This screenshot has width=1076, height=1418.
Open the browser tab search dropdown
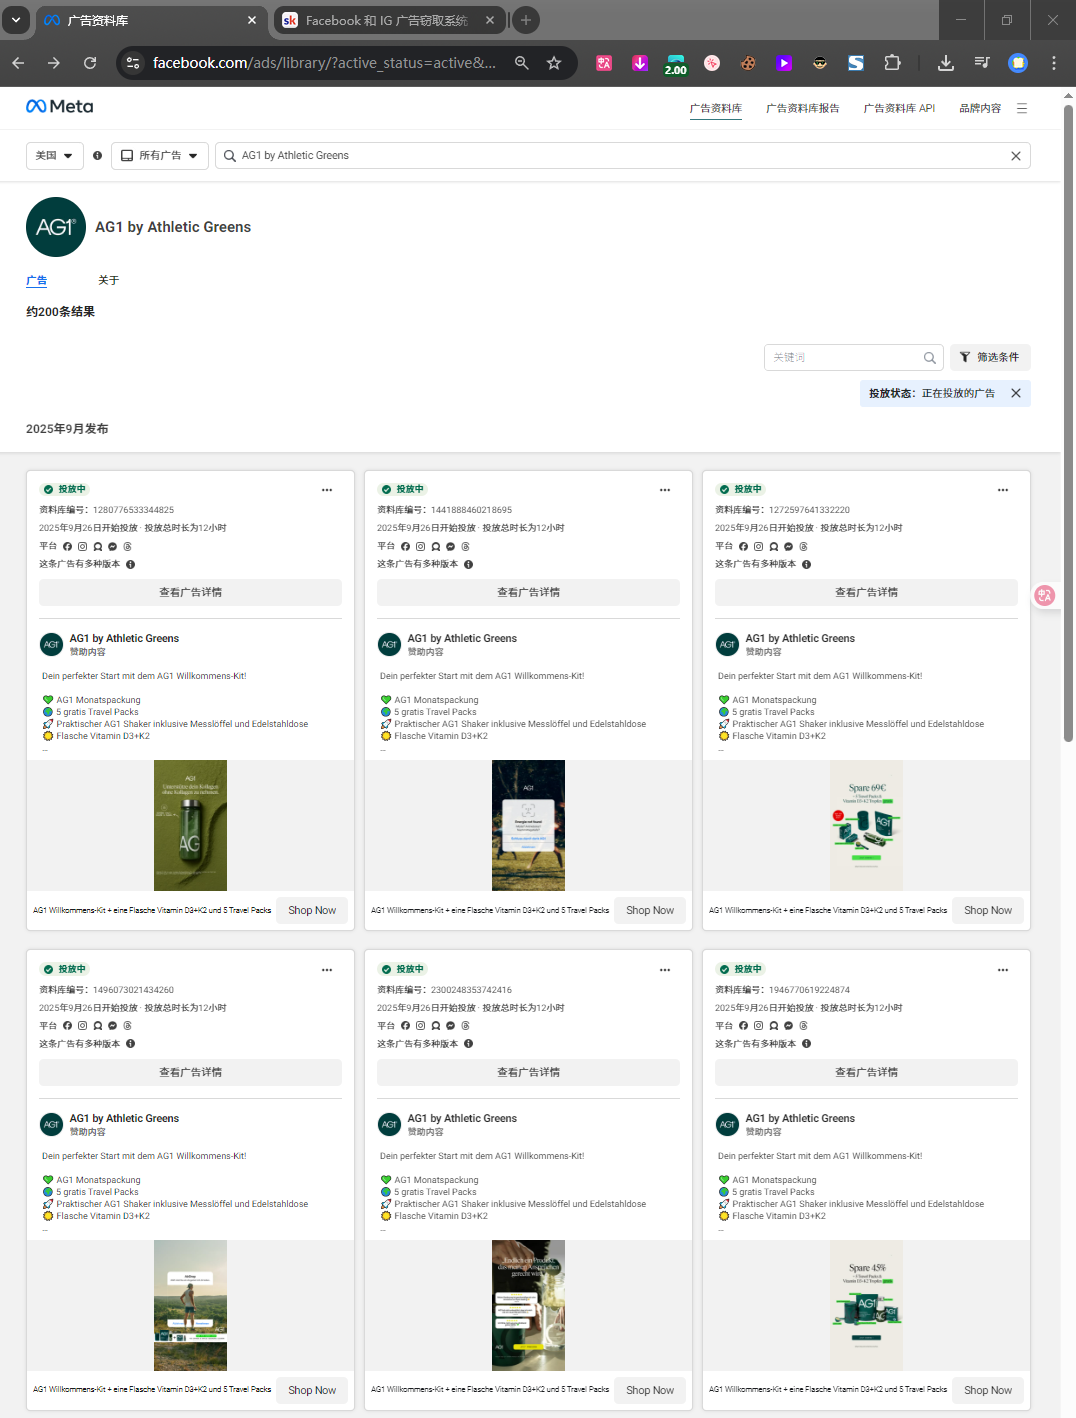click(16, 20)
